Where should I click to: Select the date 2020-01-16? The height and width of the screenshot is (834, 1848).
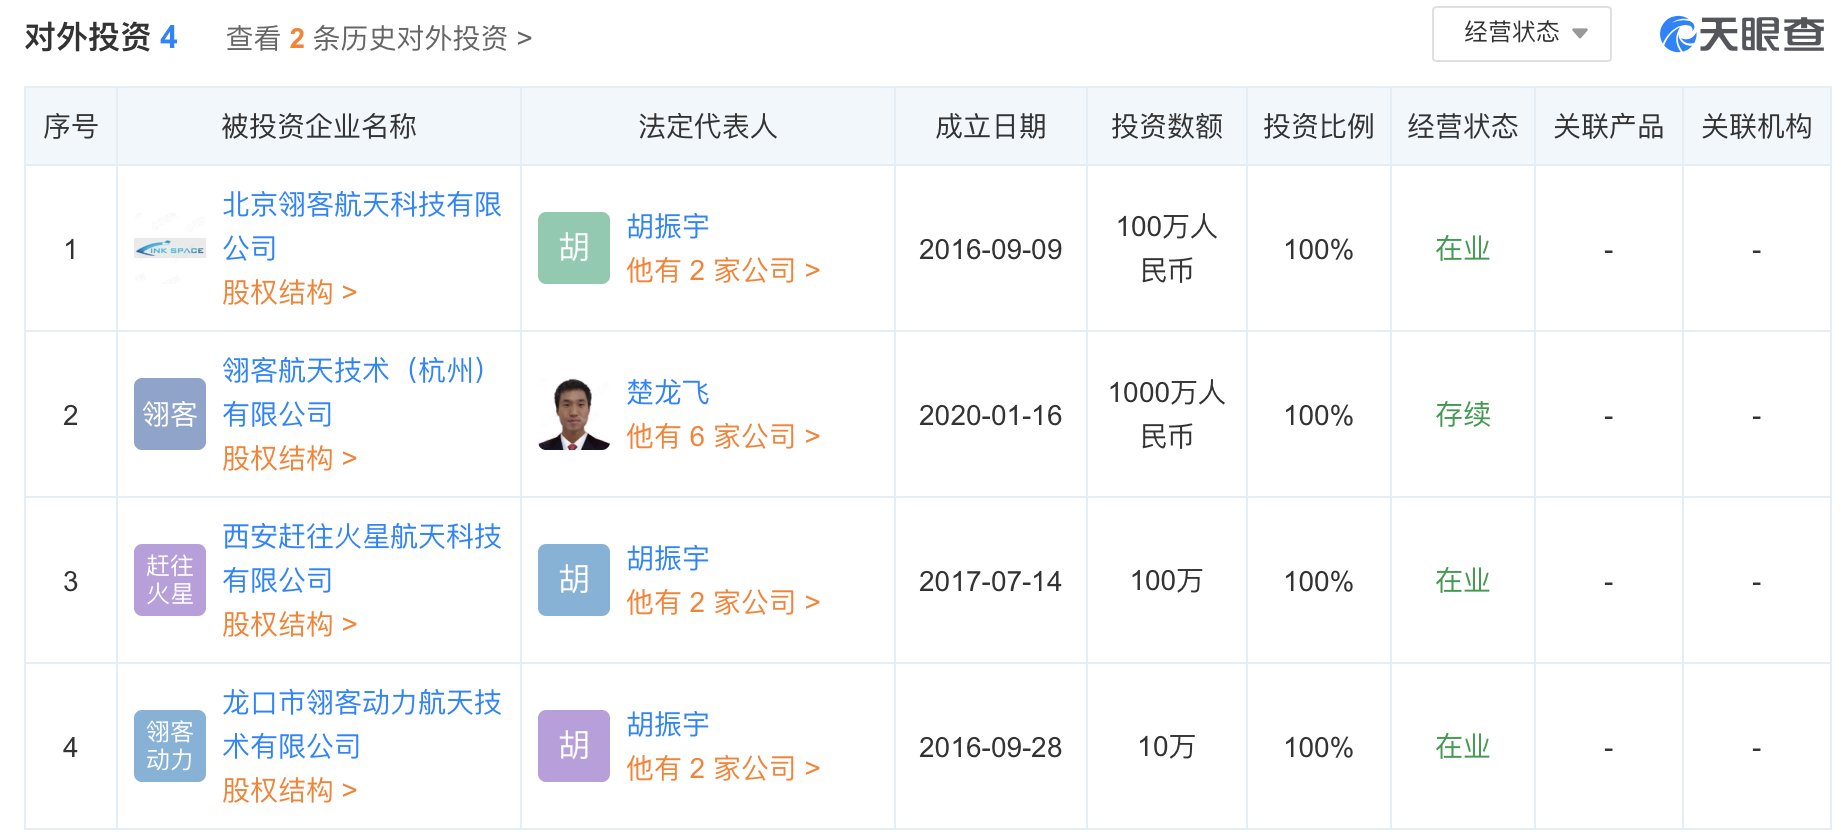click(x=990, y=415)
